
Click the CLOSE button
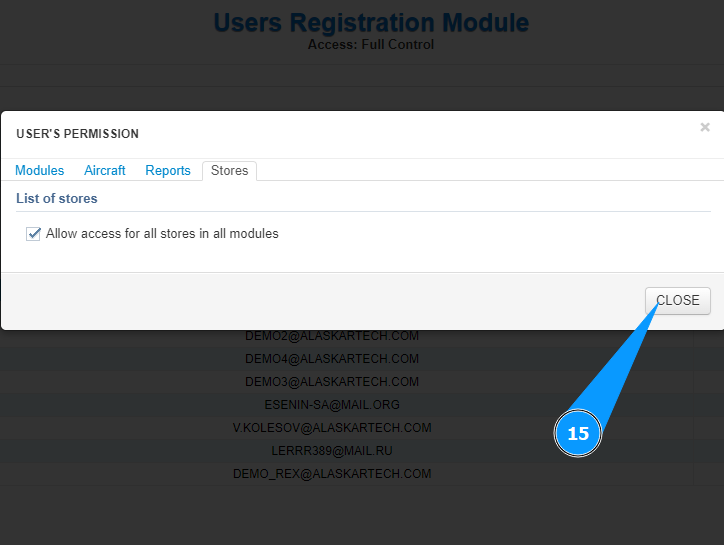tap(678, 301)
